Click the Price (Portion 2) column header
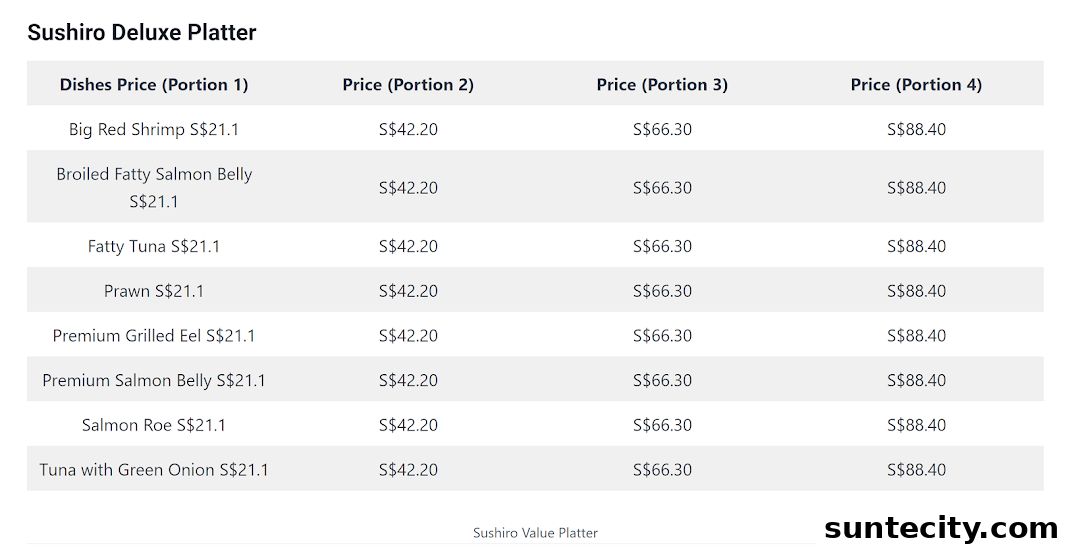 pos(408,85)
